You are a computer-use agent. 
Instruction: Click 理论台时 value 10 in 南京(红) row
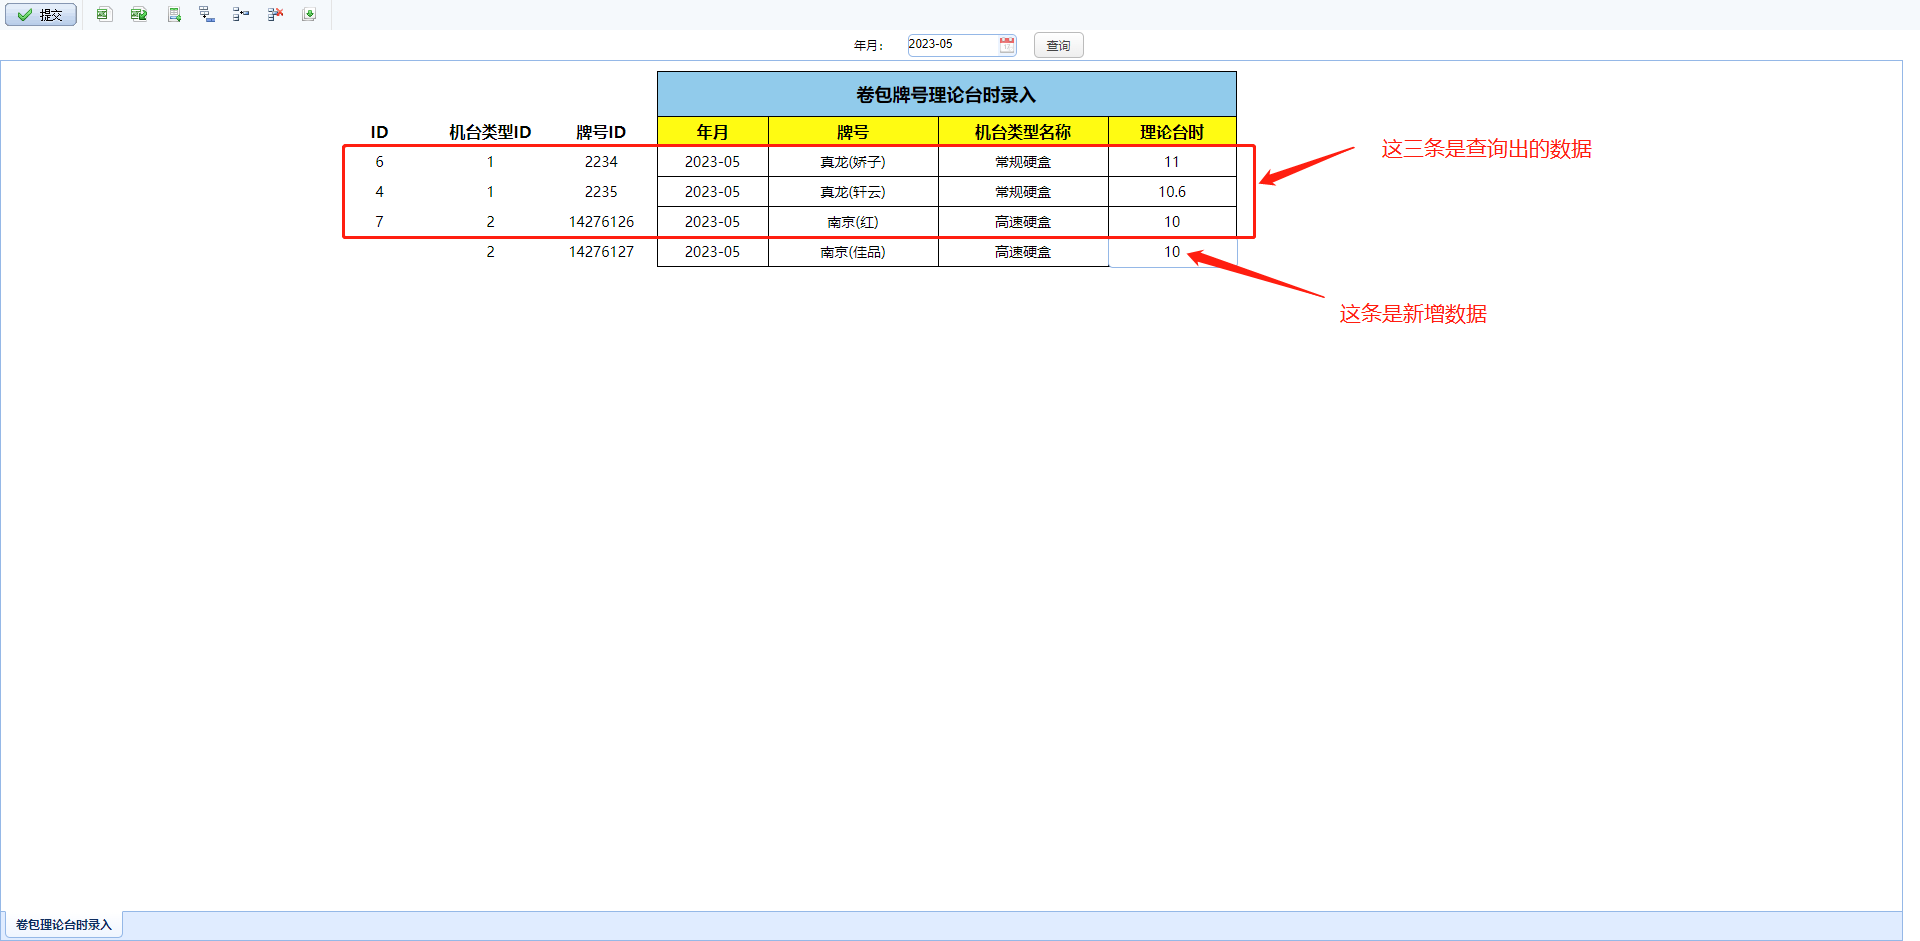1172,222
